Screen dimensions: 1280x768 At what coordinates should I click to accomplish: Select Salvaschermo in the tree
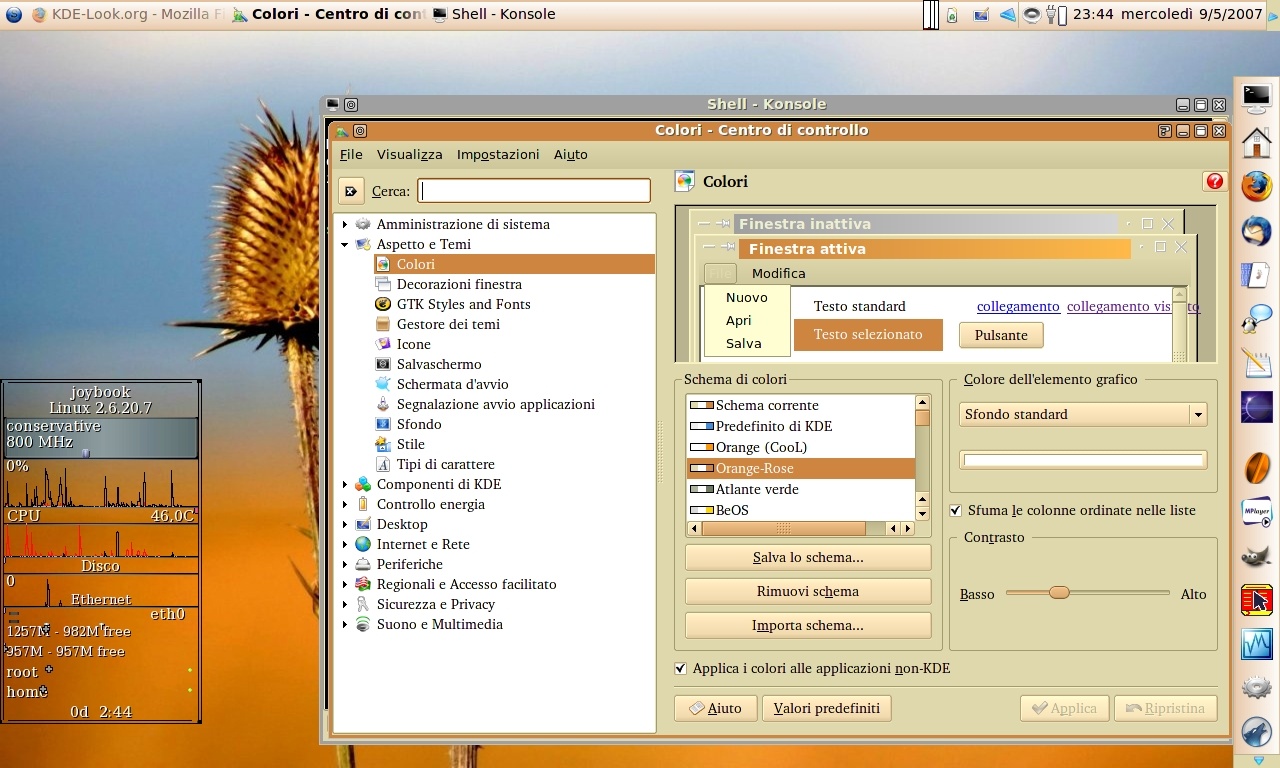[439, 364]
